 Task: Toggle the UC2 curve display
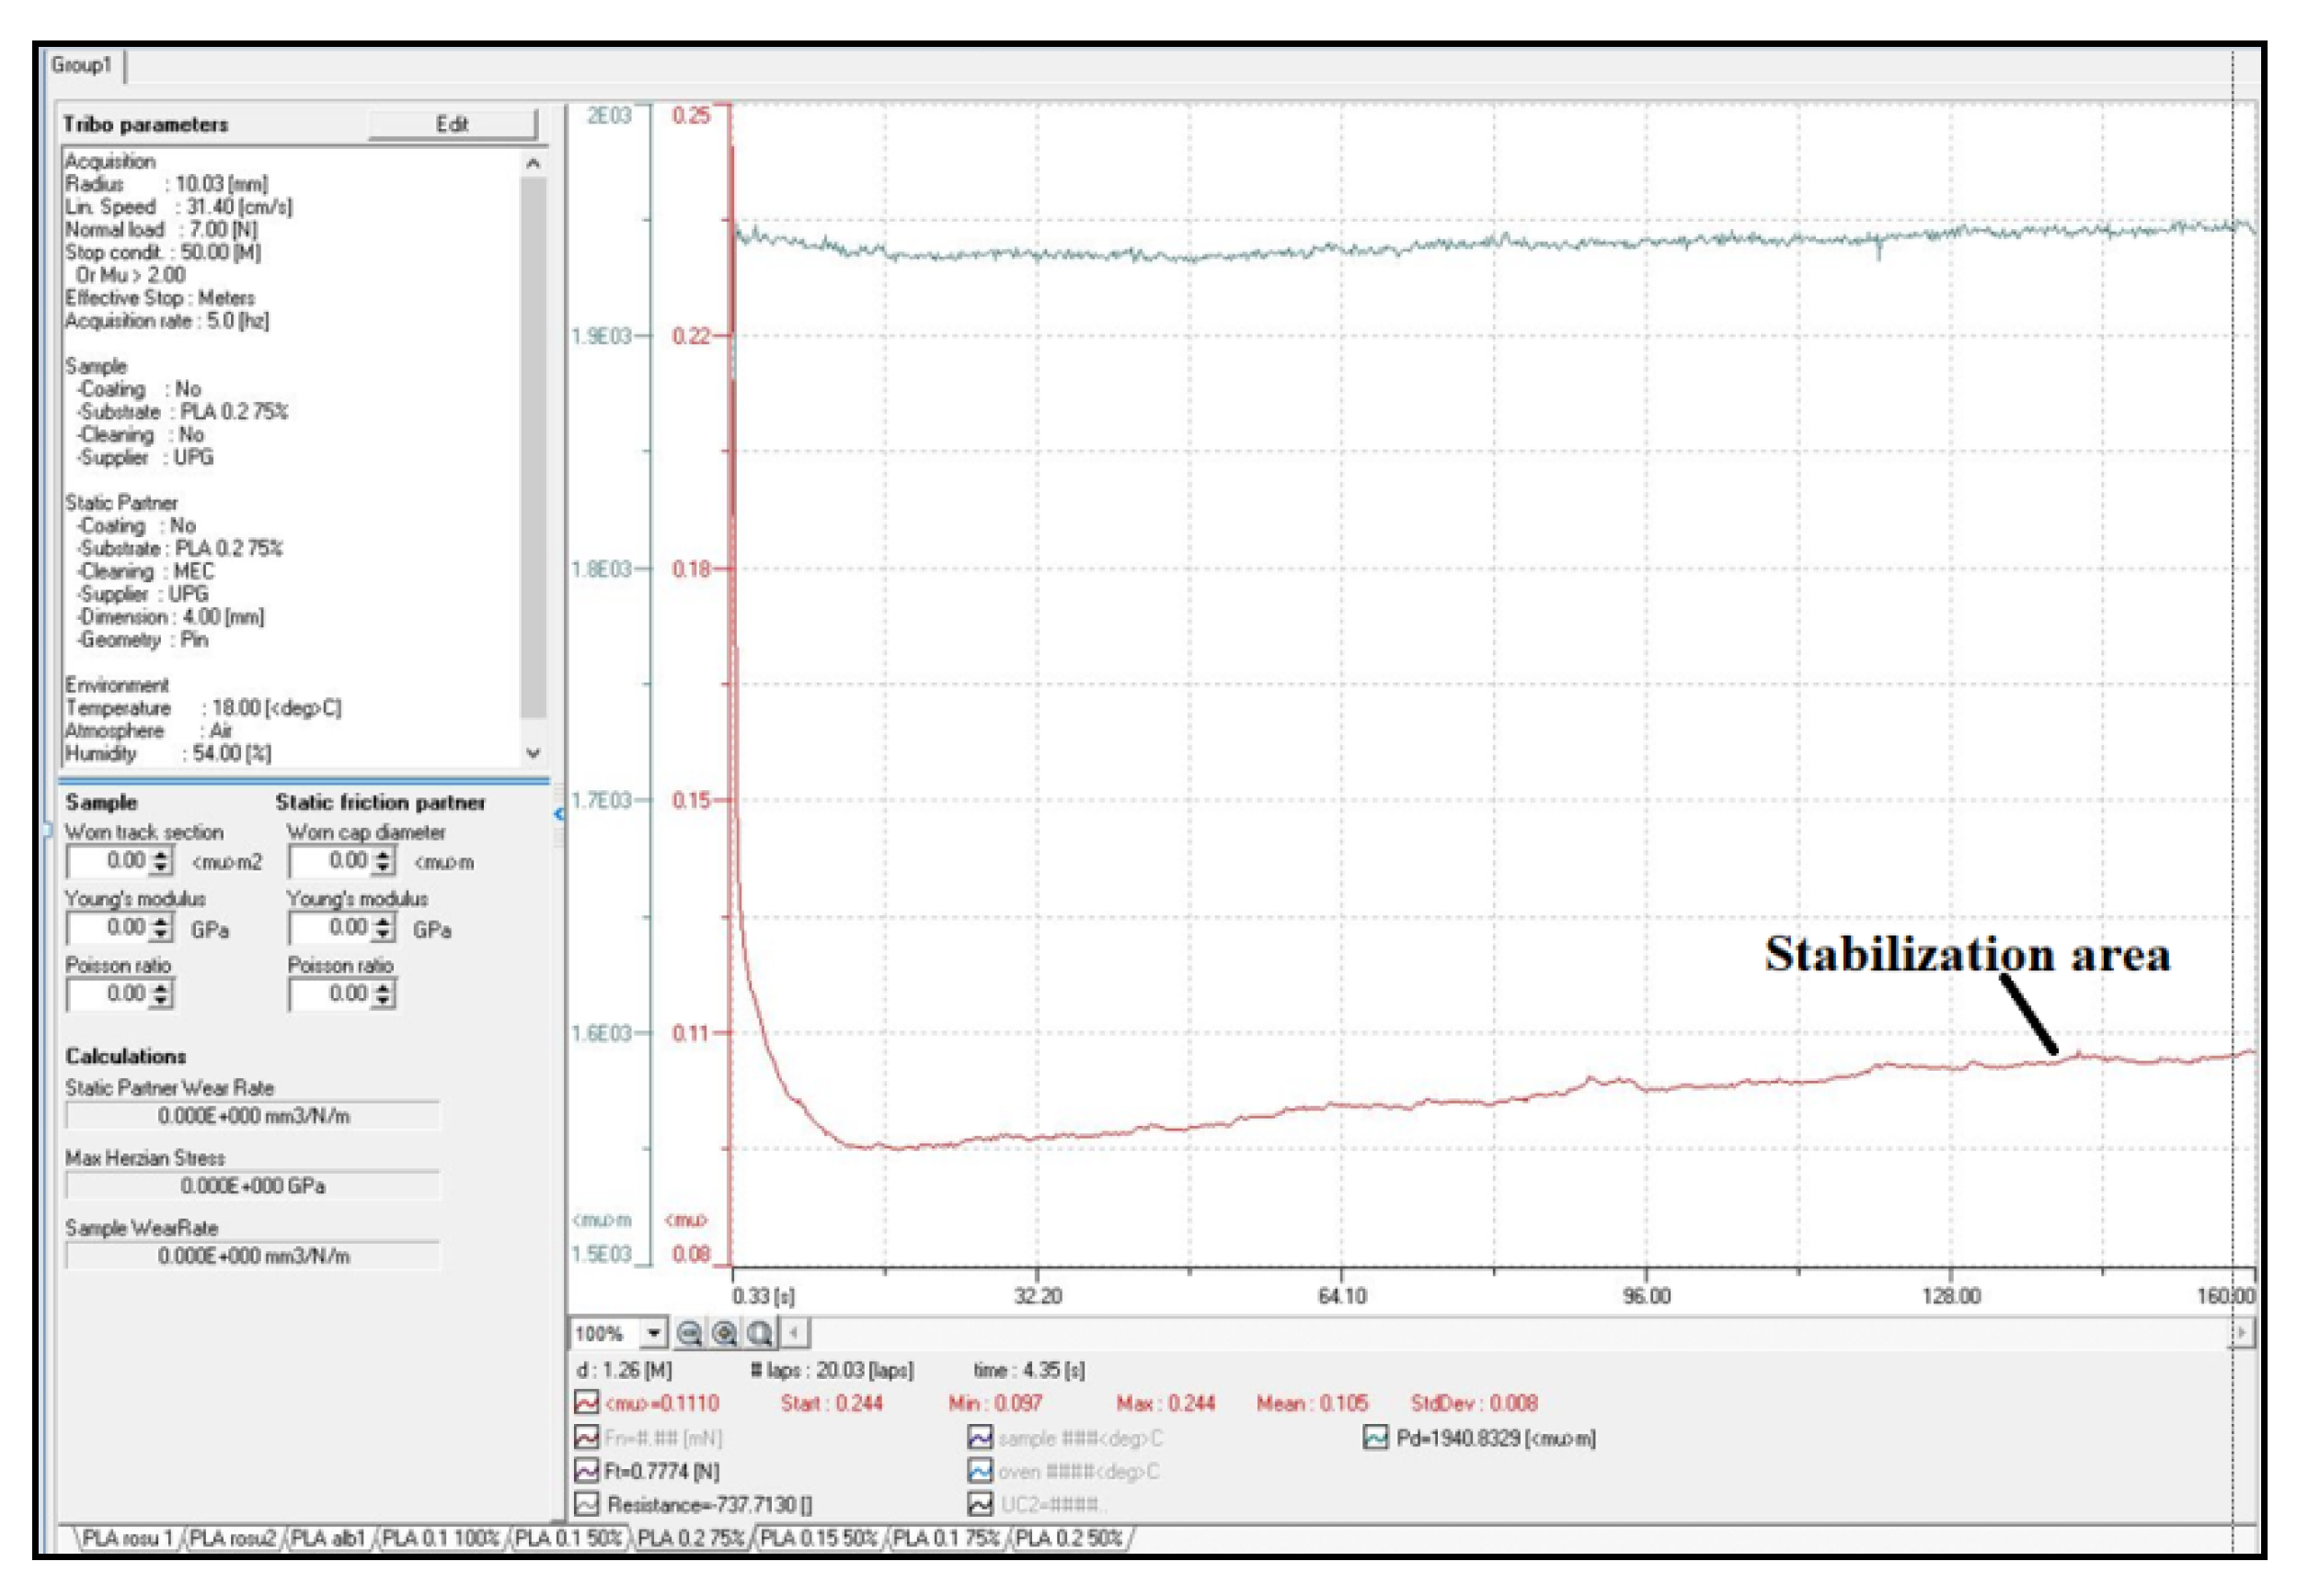click(x=980, y=1505)
